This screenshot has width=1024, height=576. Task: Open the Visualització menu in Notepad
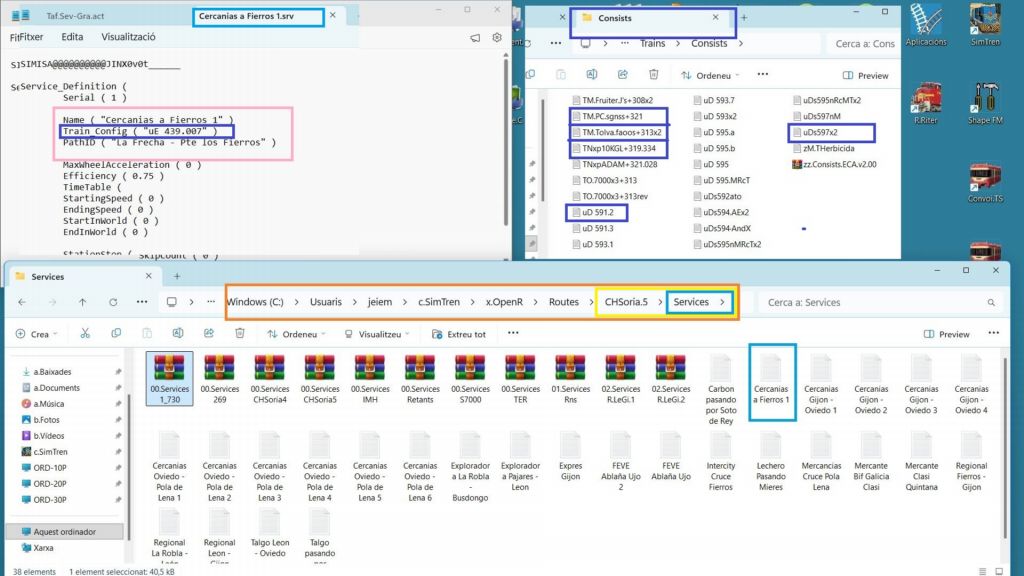point(128,37)
